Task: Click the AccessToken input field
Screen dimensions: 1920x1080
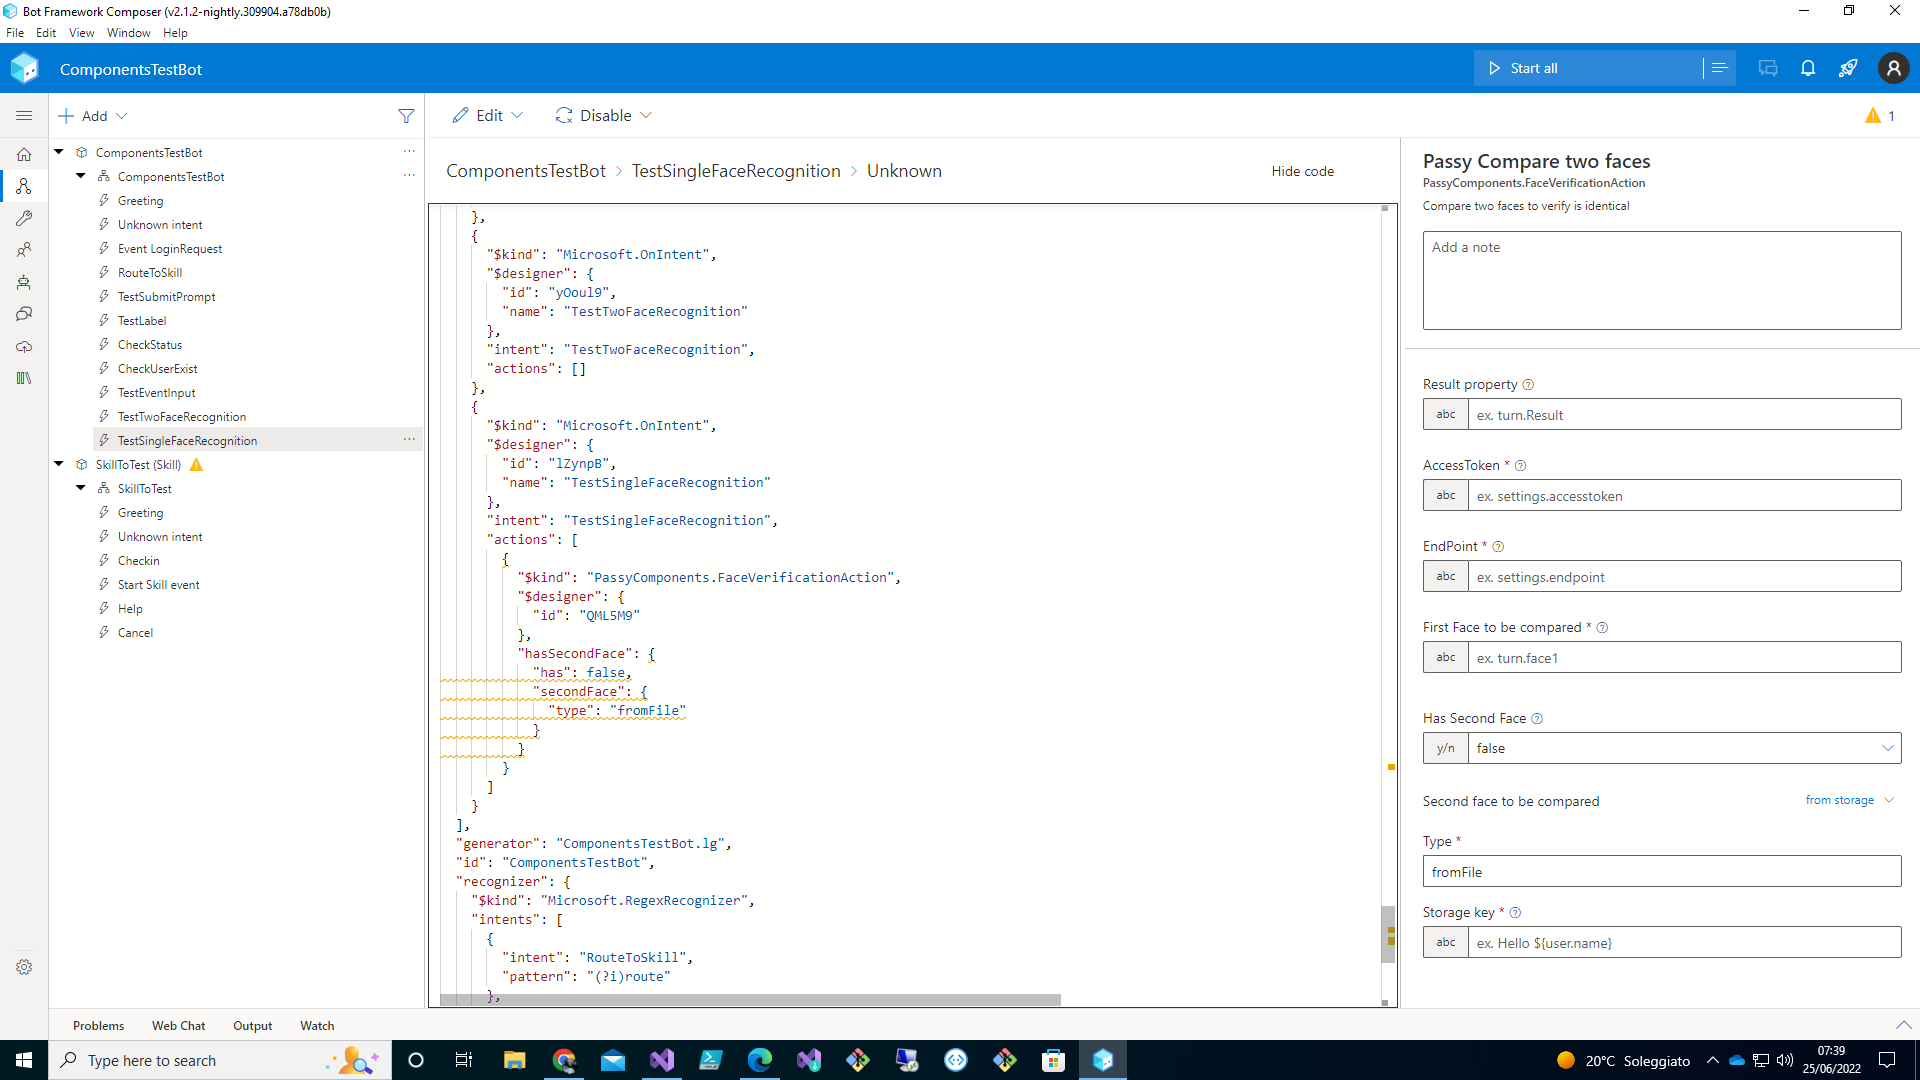Action: coord(1684,496)
